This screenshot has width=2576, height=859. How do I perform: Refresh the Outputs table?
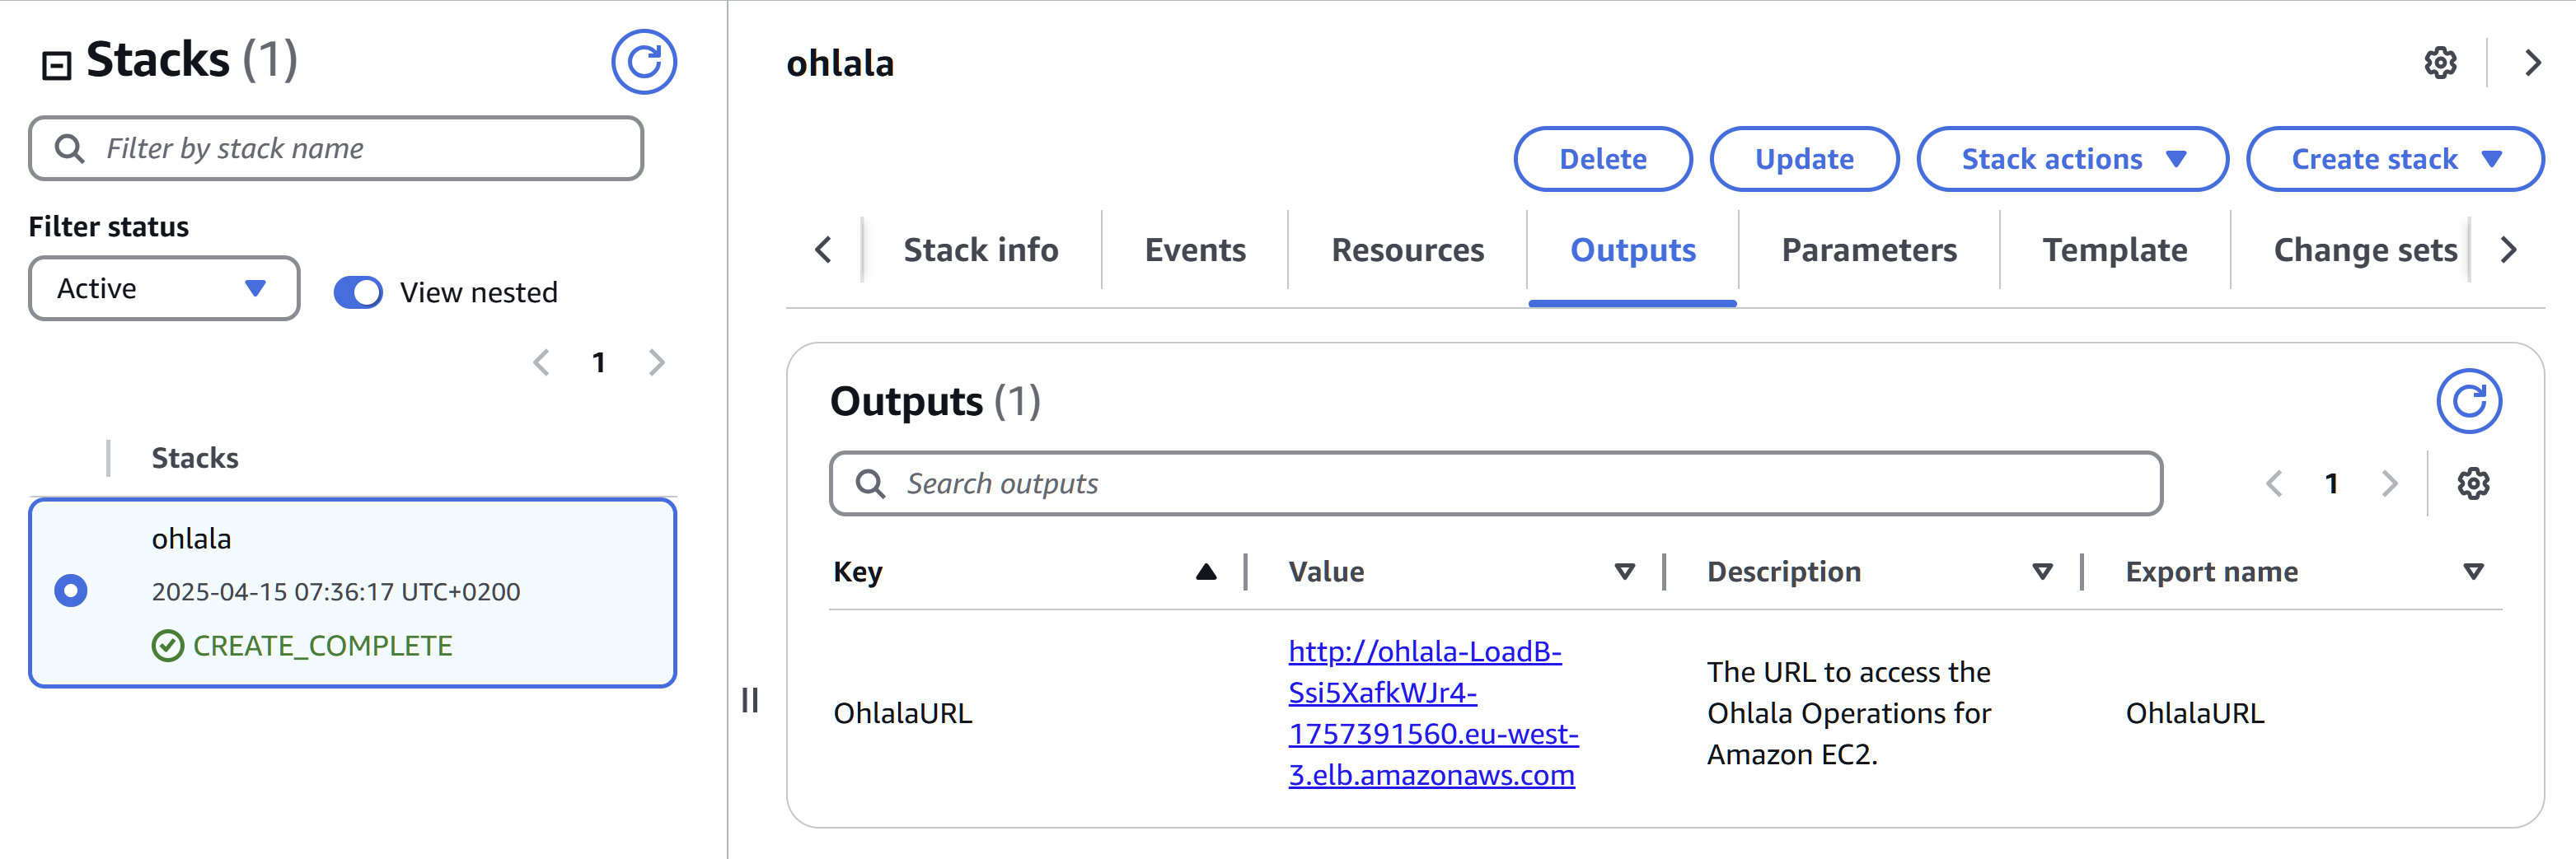coord(2468,401)
